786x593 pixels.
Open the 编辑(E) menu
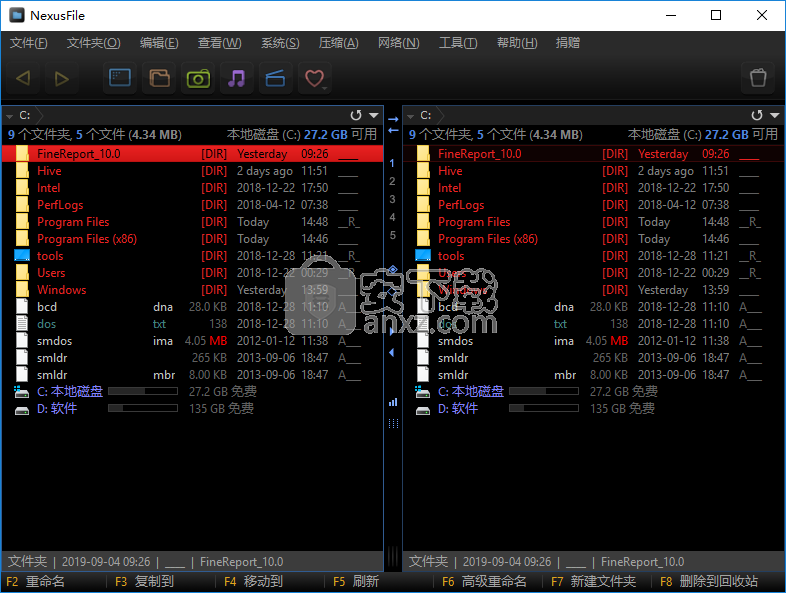click(159, 43)
